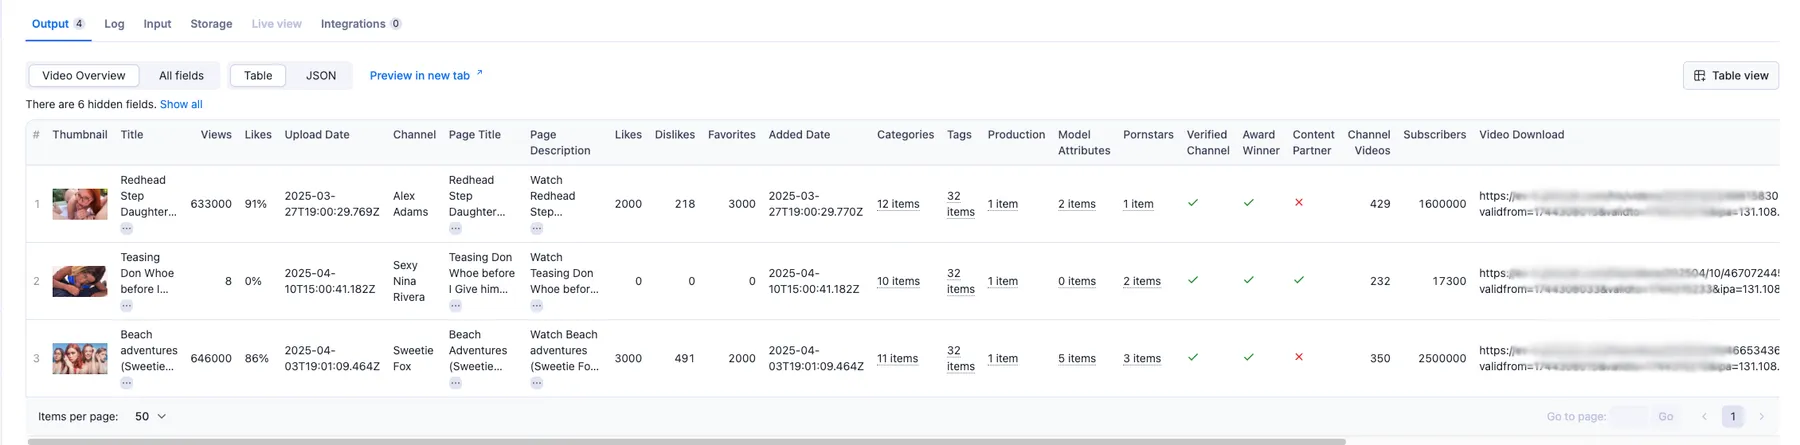Go to the previous page arrow

point(1704,417)
